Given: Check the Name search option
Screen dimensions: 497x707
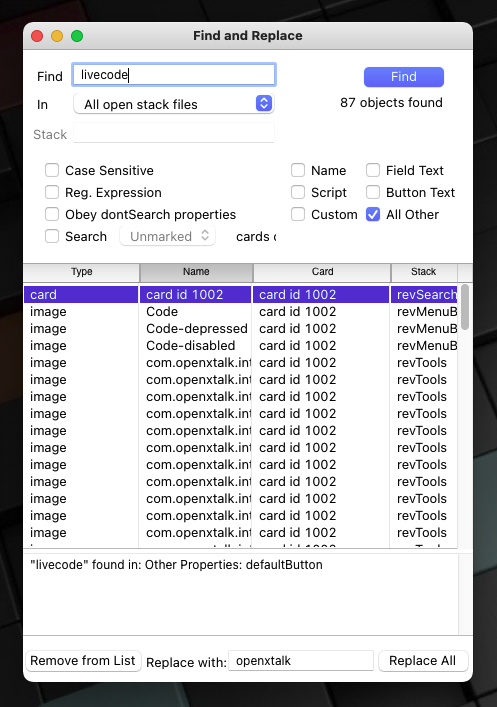Looking at the screenshot, I should click(x=298, y=170).
